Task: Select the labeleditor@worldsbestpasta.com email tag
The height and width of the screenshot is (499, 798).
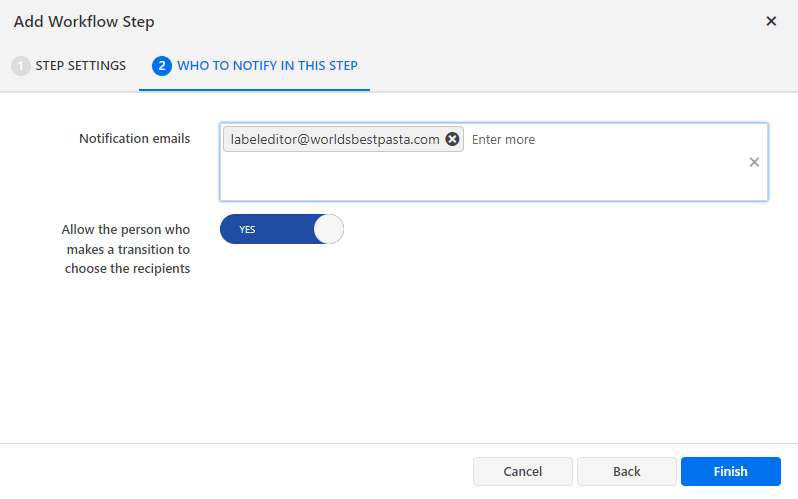Action: click(335, 140)
